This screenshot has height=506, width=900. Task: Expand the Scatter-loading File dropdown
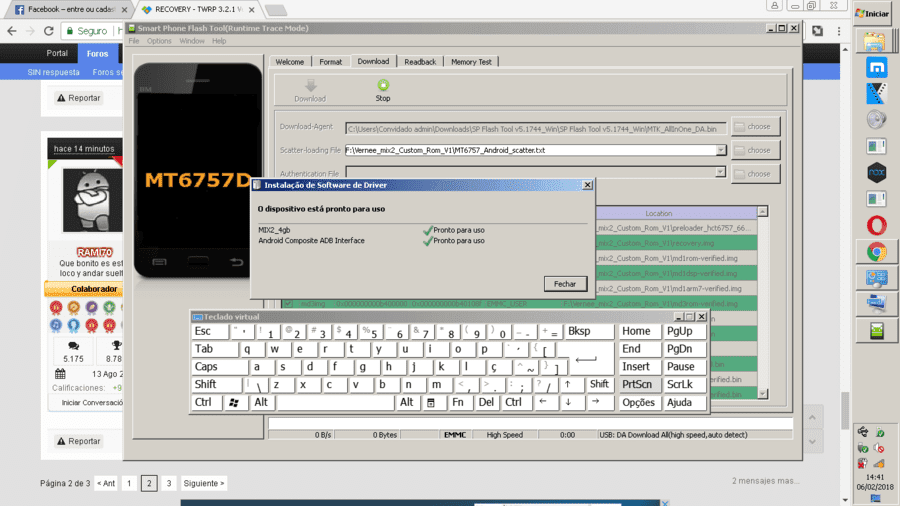point(721,150)
